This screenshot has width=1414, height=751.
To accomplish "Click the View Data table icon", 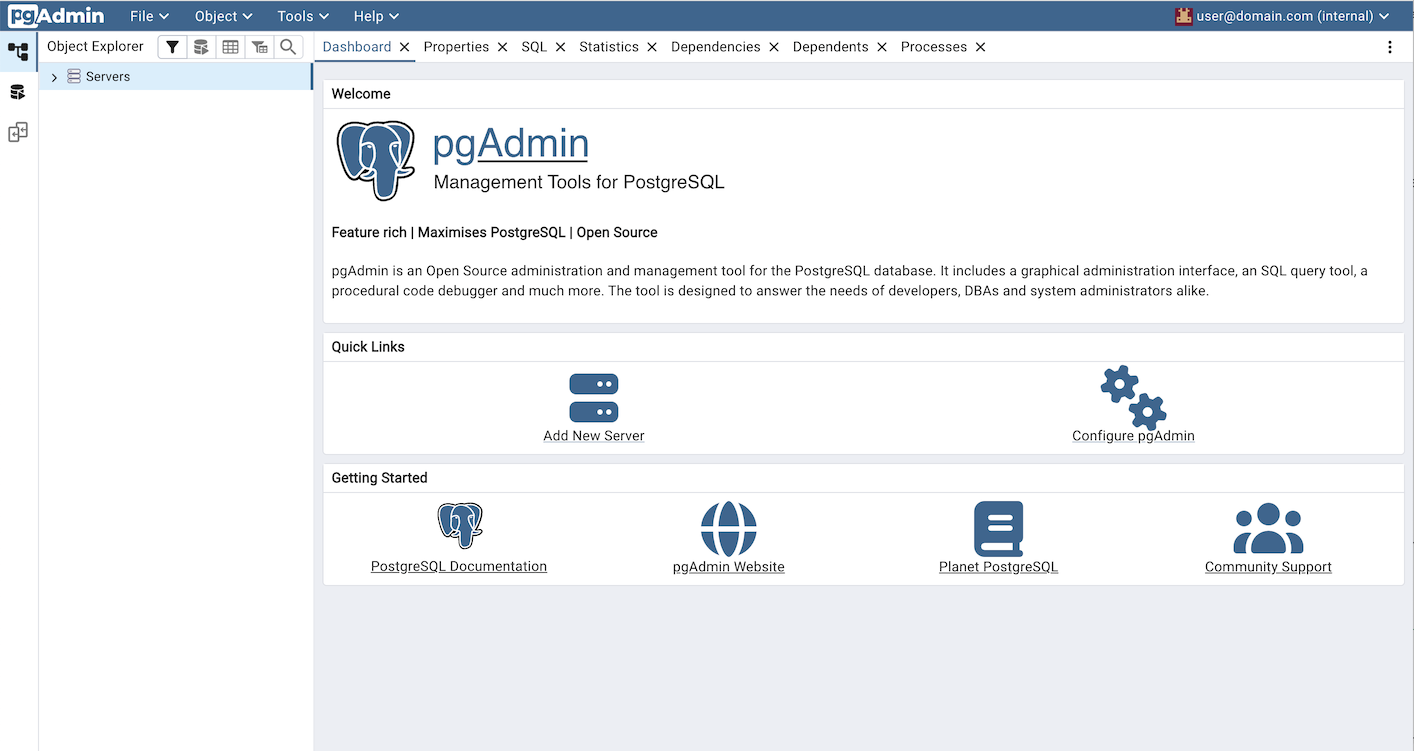I will pyautogui.click(x=230, y=47).
